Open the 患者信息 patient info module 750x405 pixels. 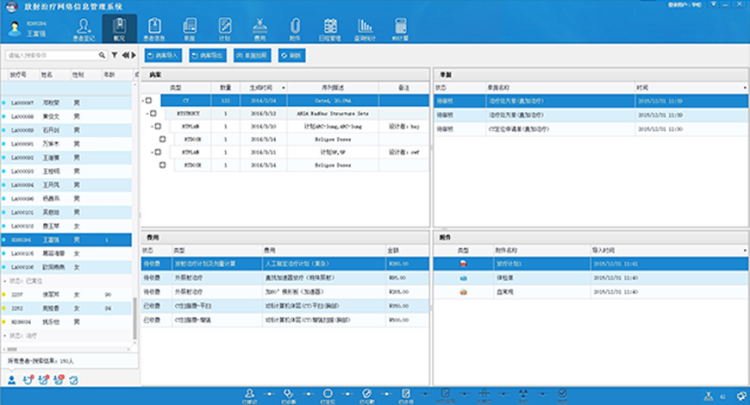(155, 27)
